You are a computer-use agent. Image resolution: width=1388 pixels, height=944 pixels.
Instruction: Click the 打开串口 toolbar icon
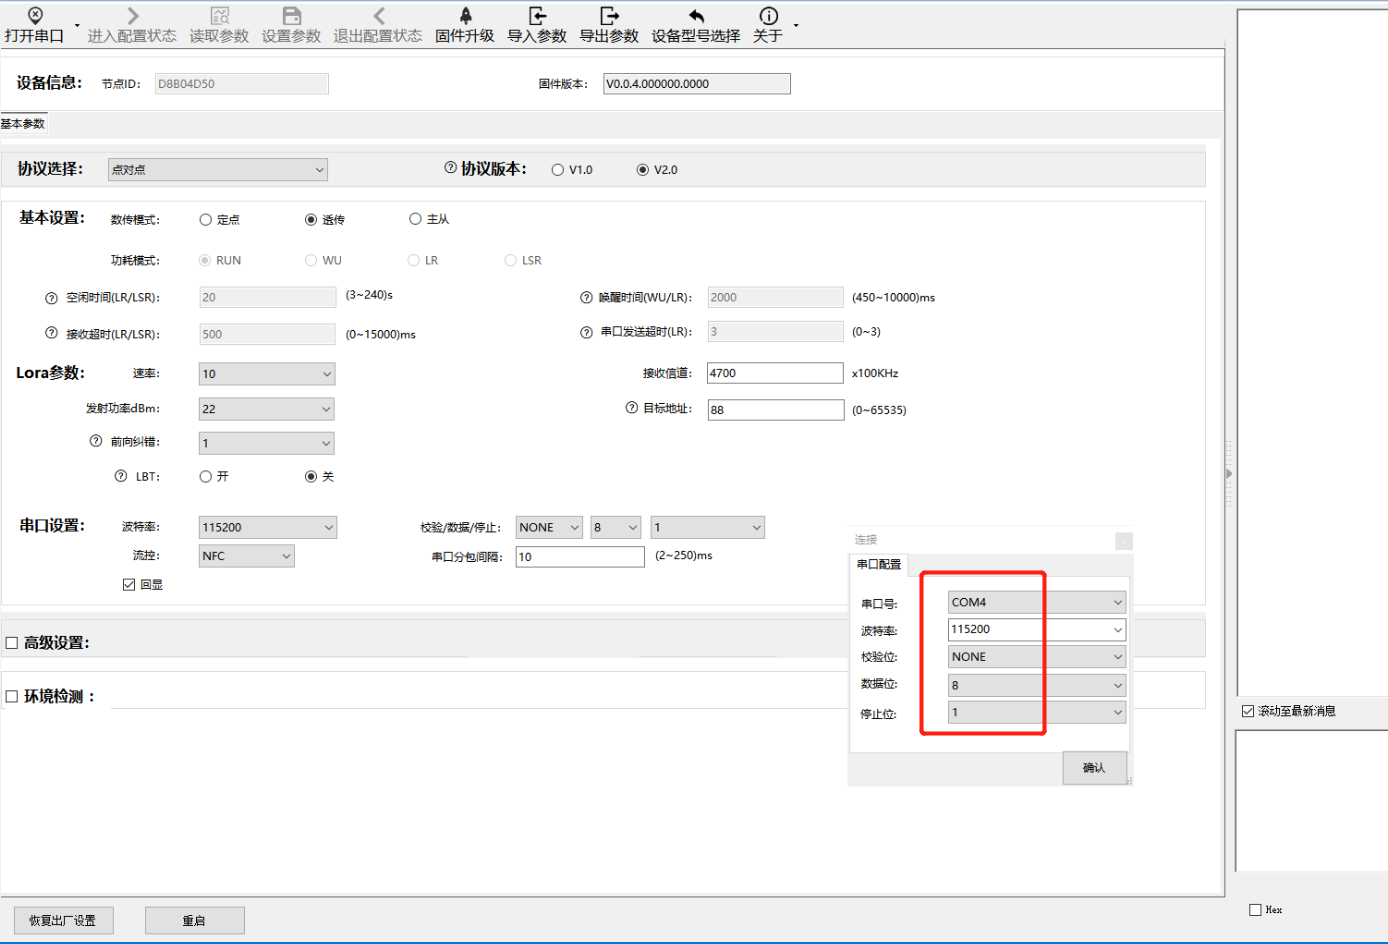(x=35, y=16)
